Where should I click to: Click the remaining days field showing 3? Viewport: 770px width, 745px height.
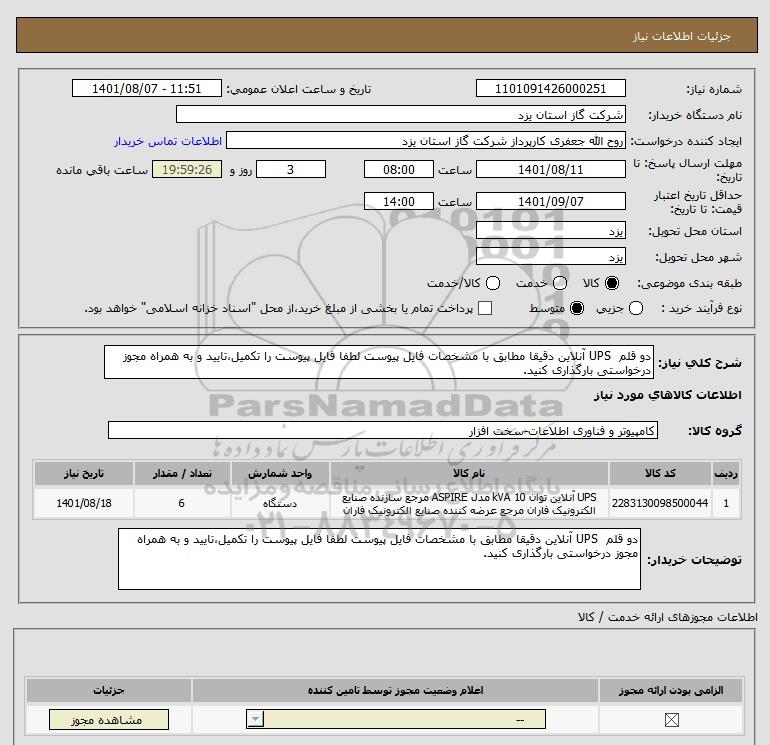(291, 169)
